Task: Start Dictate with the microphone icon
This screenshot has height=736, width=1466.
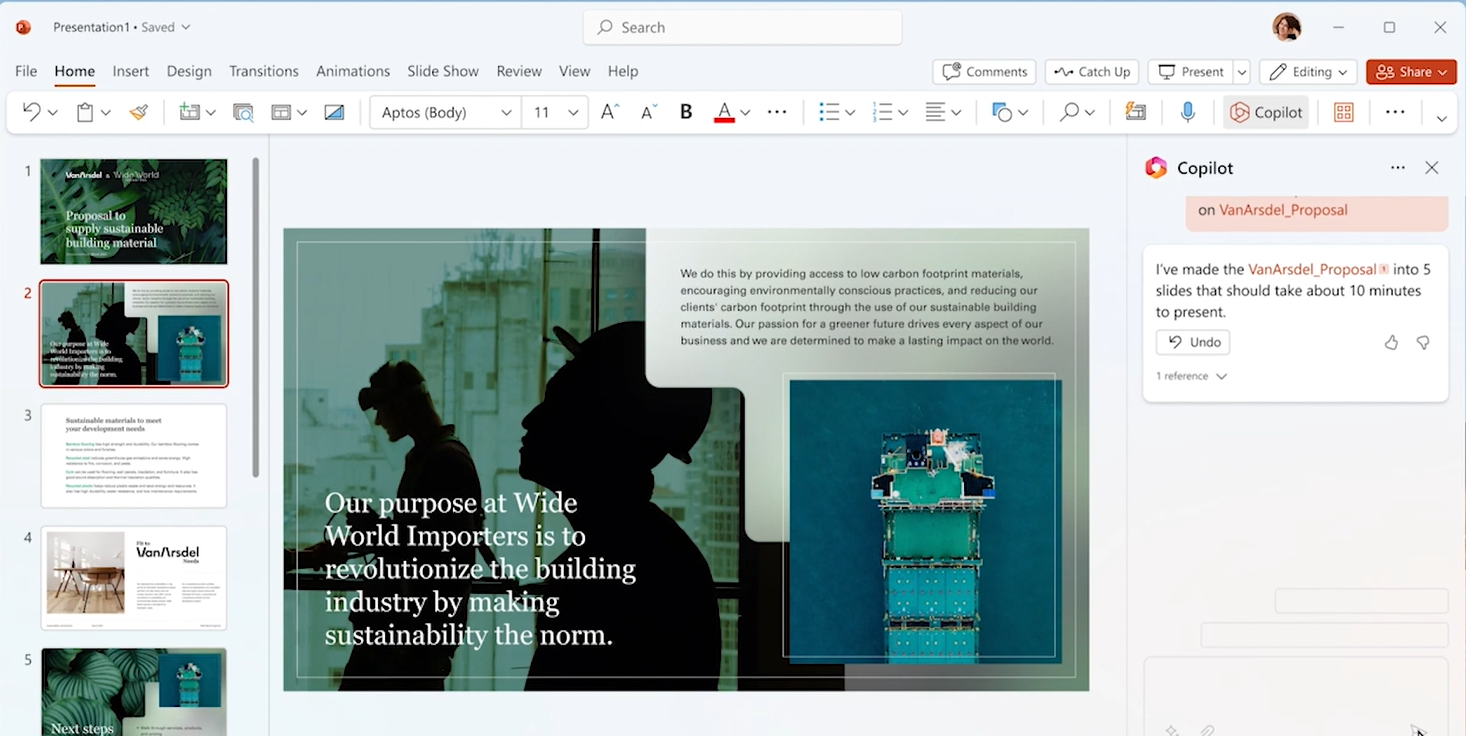Action: tap(1187, 112)
